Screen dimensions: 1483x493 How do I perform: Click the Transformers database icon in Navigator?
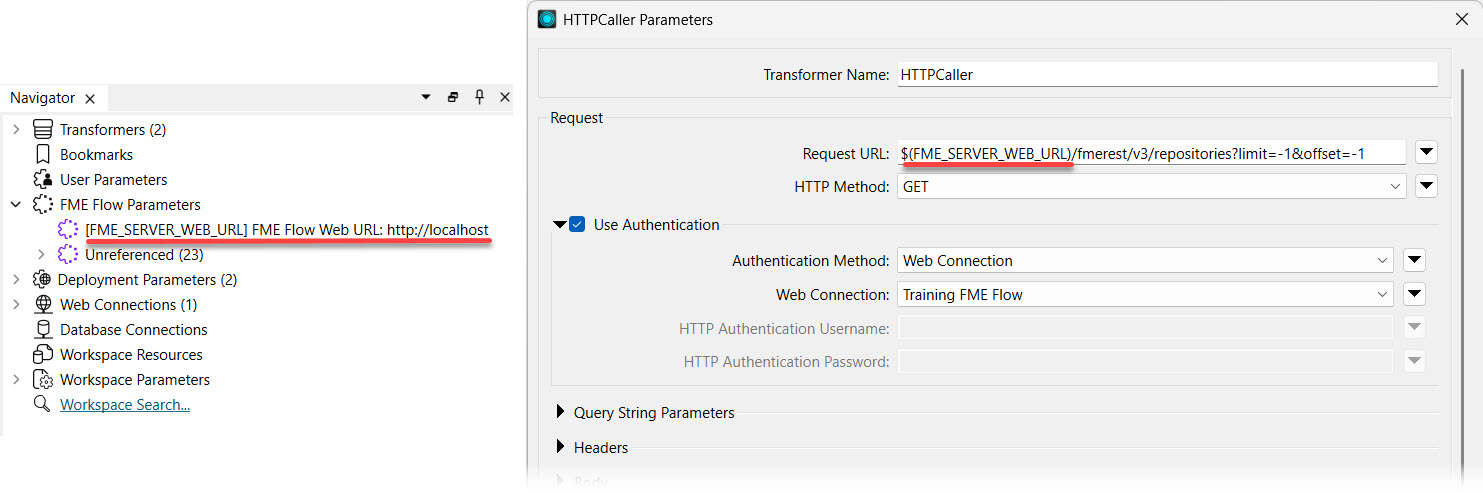(x=42, y=130)
